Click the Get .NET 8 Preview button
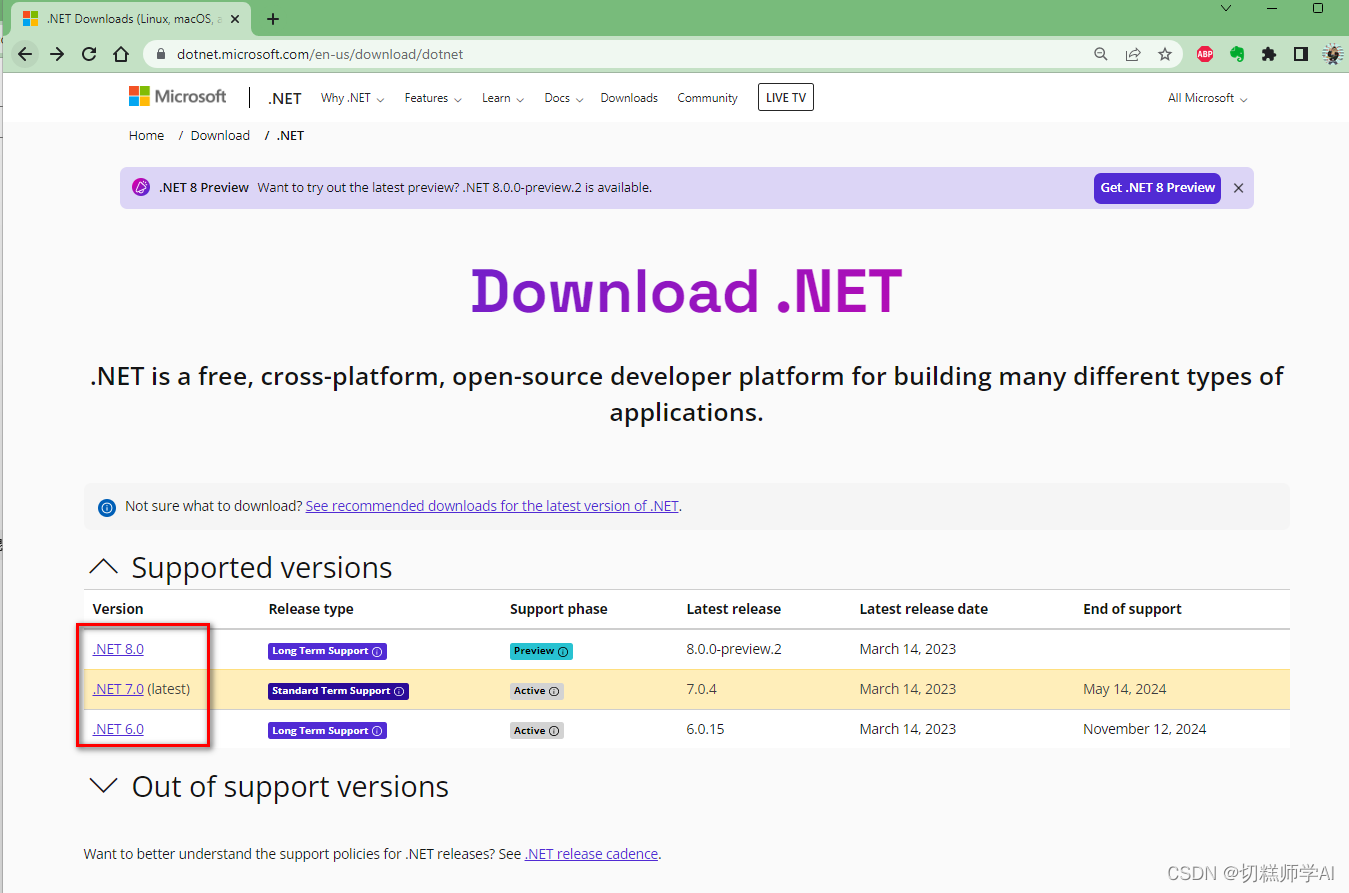 click(1157, 188)
